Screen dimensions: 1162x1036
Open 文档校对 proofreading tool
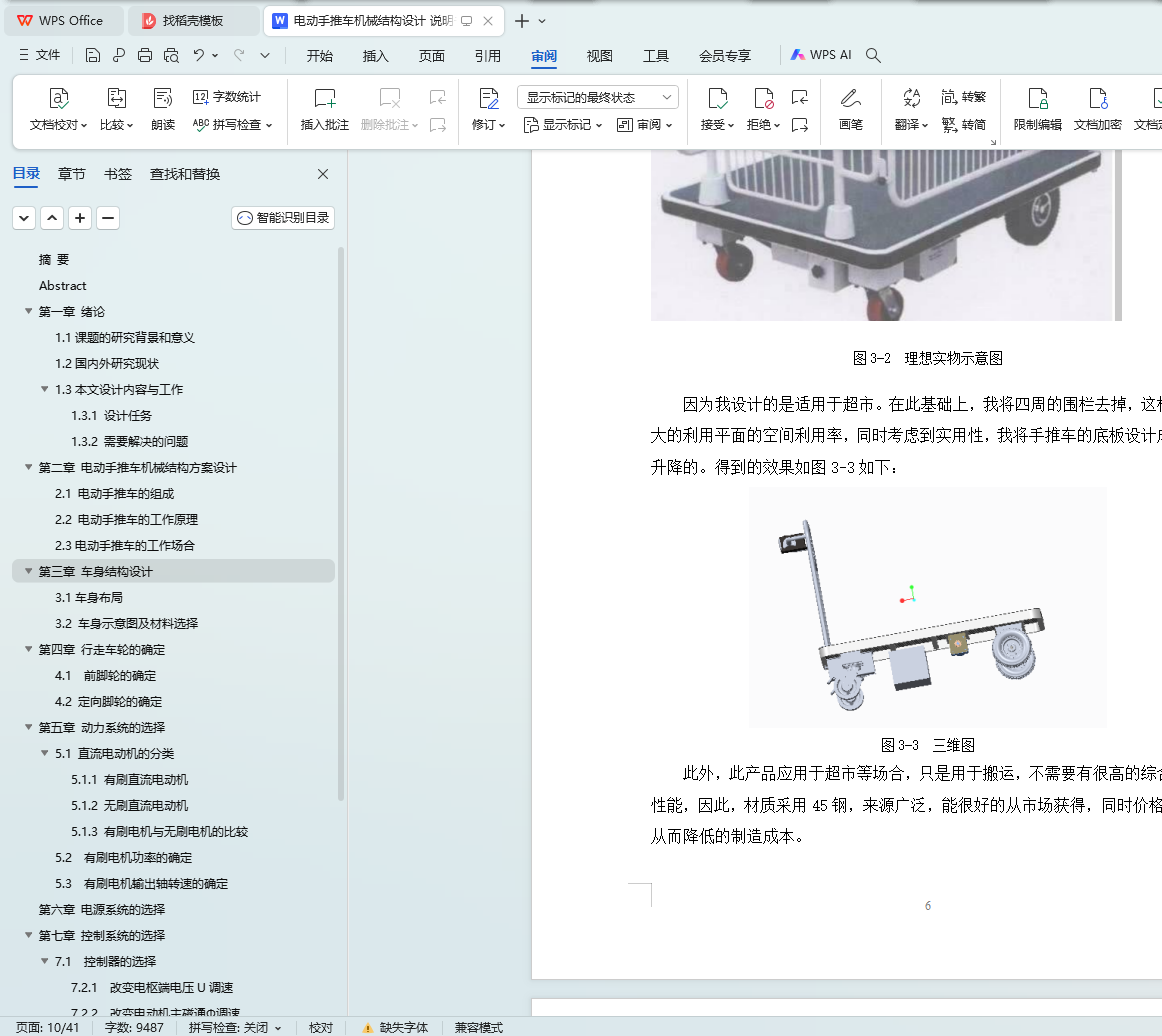[x=59, y=109]
